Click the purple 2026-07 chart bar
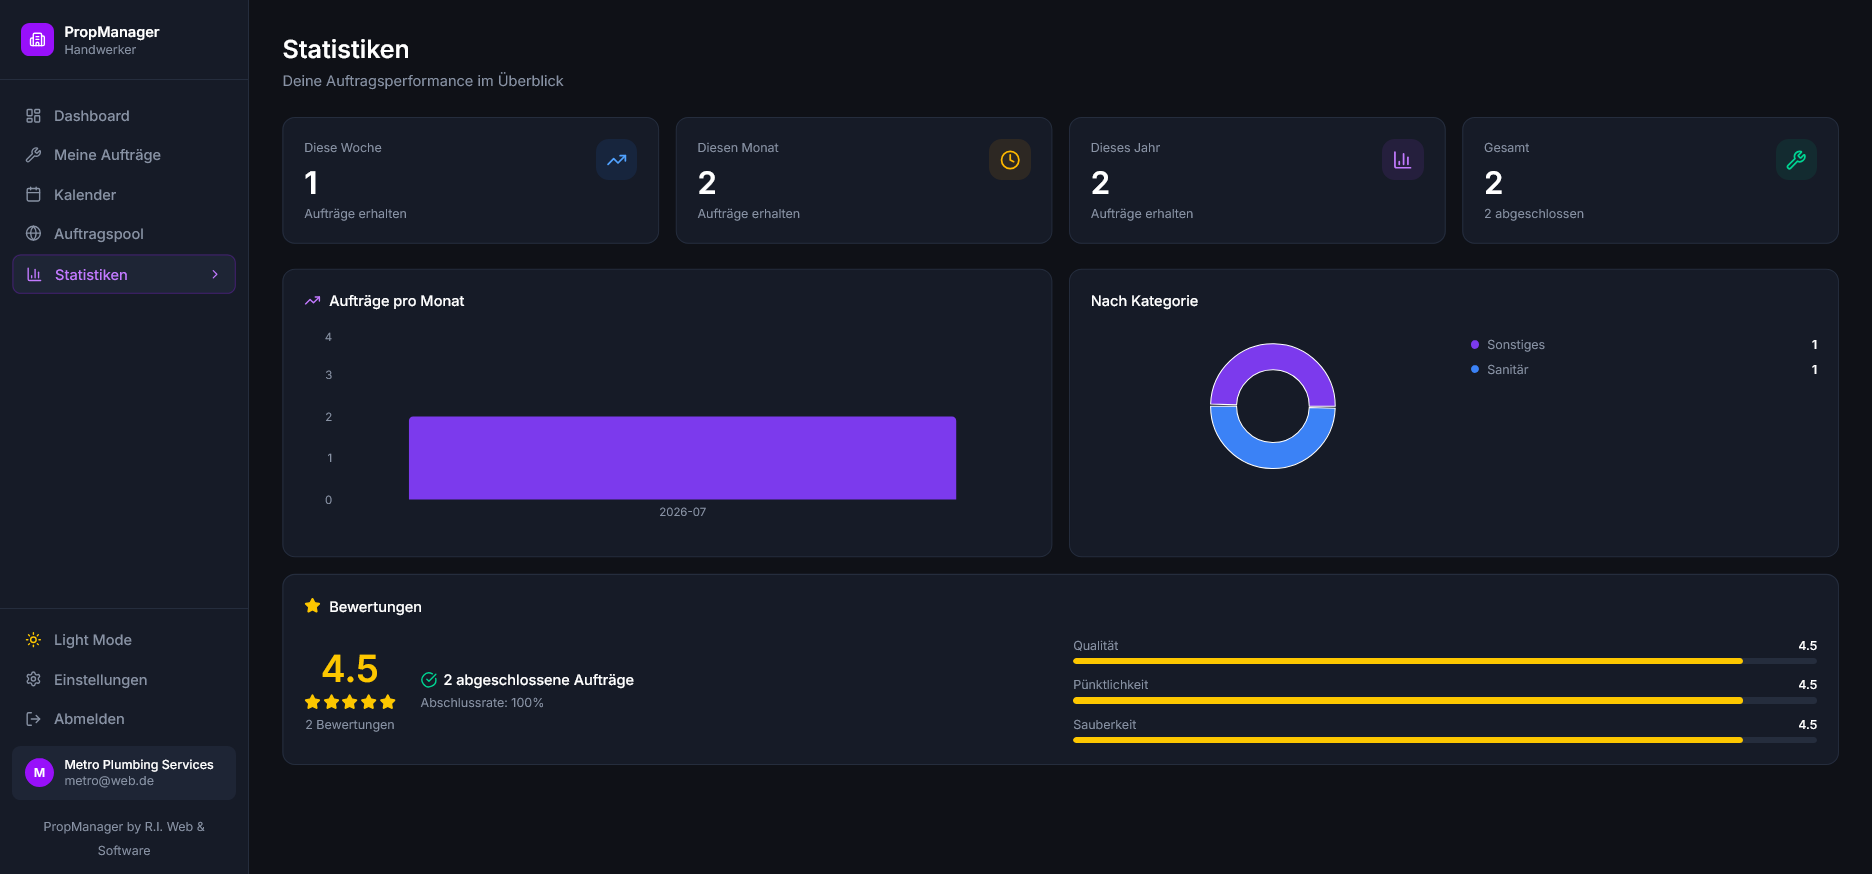Viewport: 1872px width, 874px height. point(682,458)
